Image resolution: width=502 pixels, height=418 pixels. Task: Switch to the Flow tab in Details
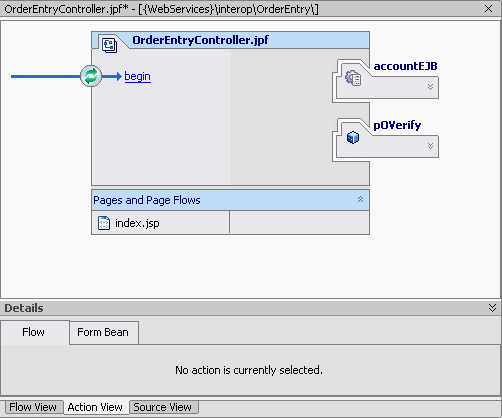point(35,332)
